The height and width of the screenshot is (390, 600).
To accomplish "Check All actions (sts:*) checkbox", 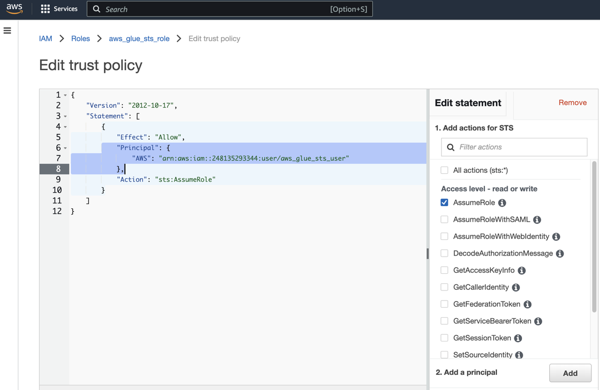I will (444, 170).
